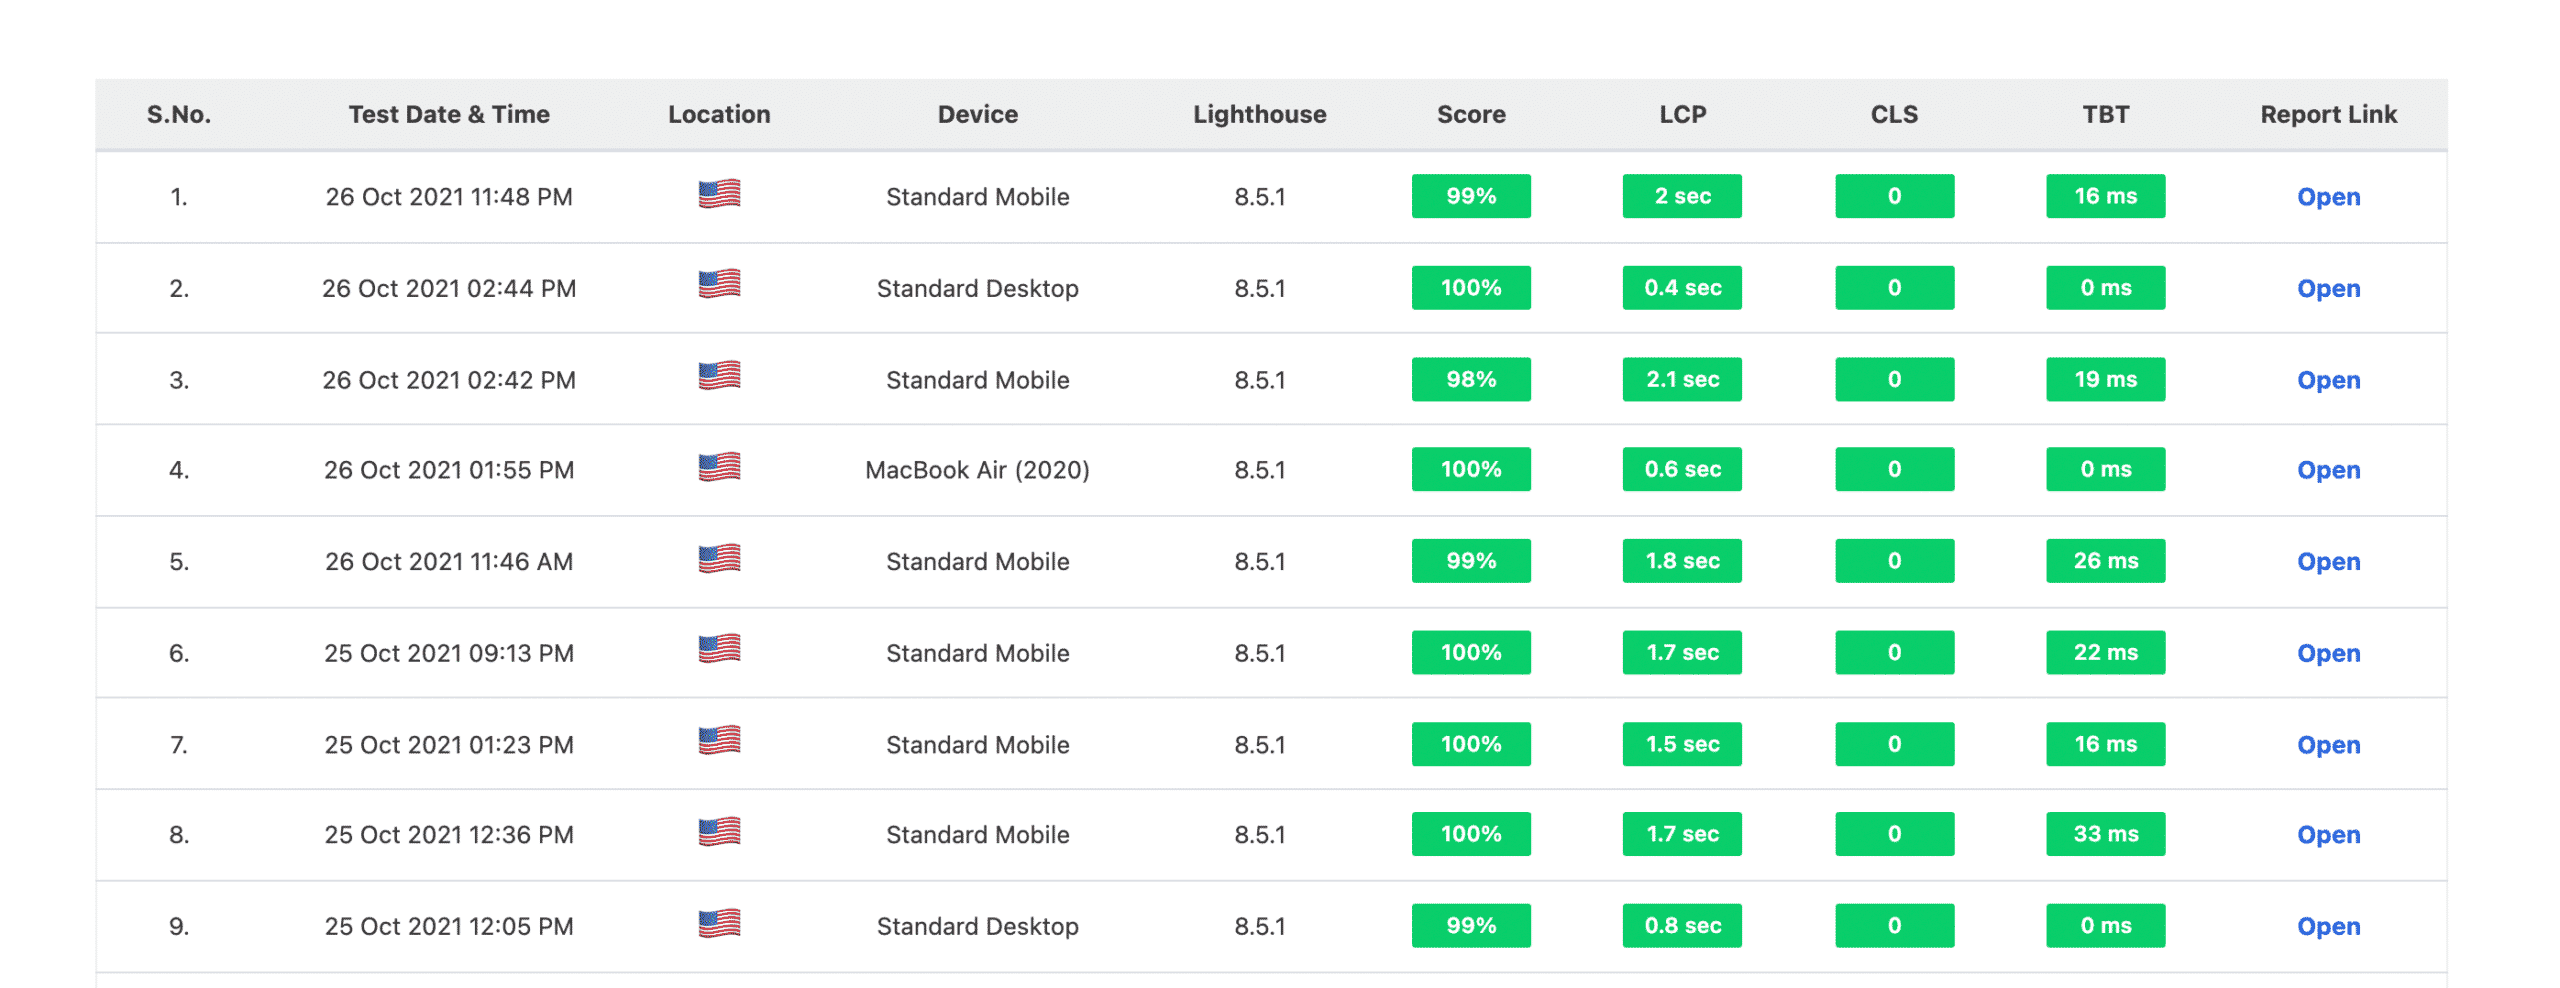Click the S.No. column header

(x=179, y=115)
